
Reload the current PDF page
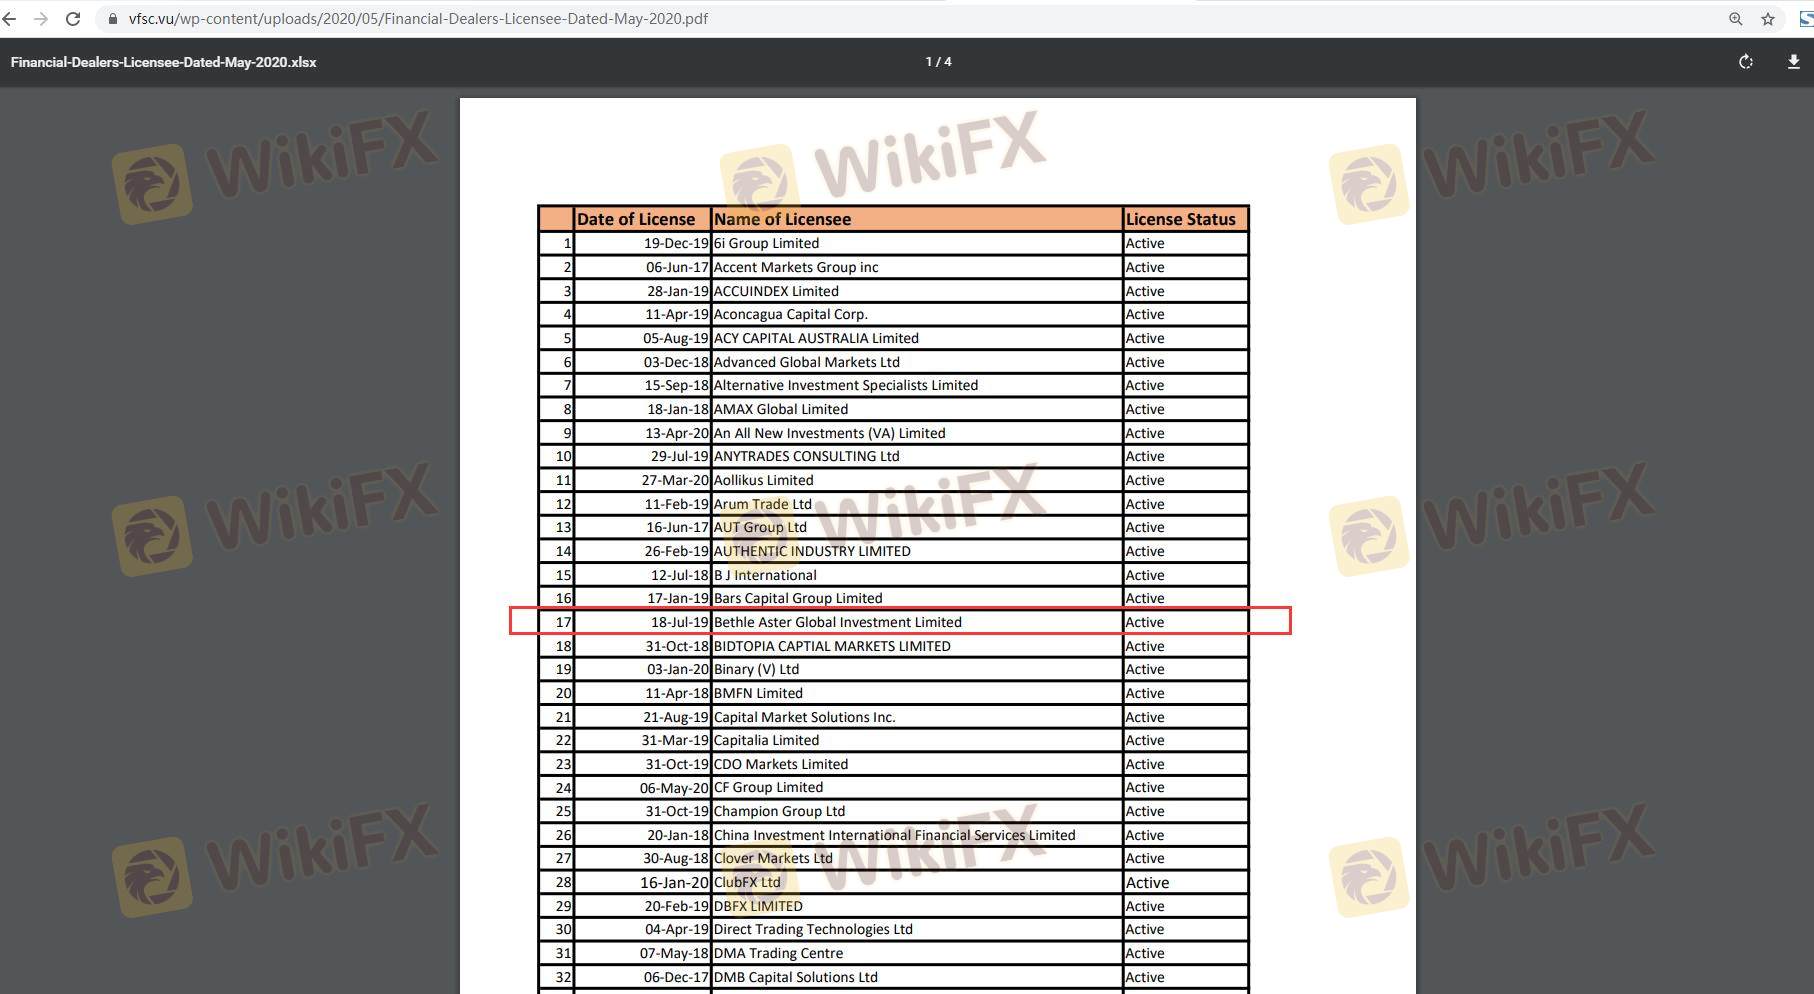(x=73, y=19)
